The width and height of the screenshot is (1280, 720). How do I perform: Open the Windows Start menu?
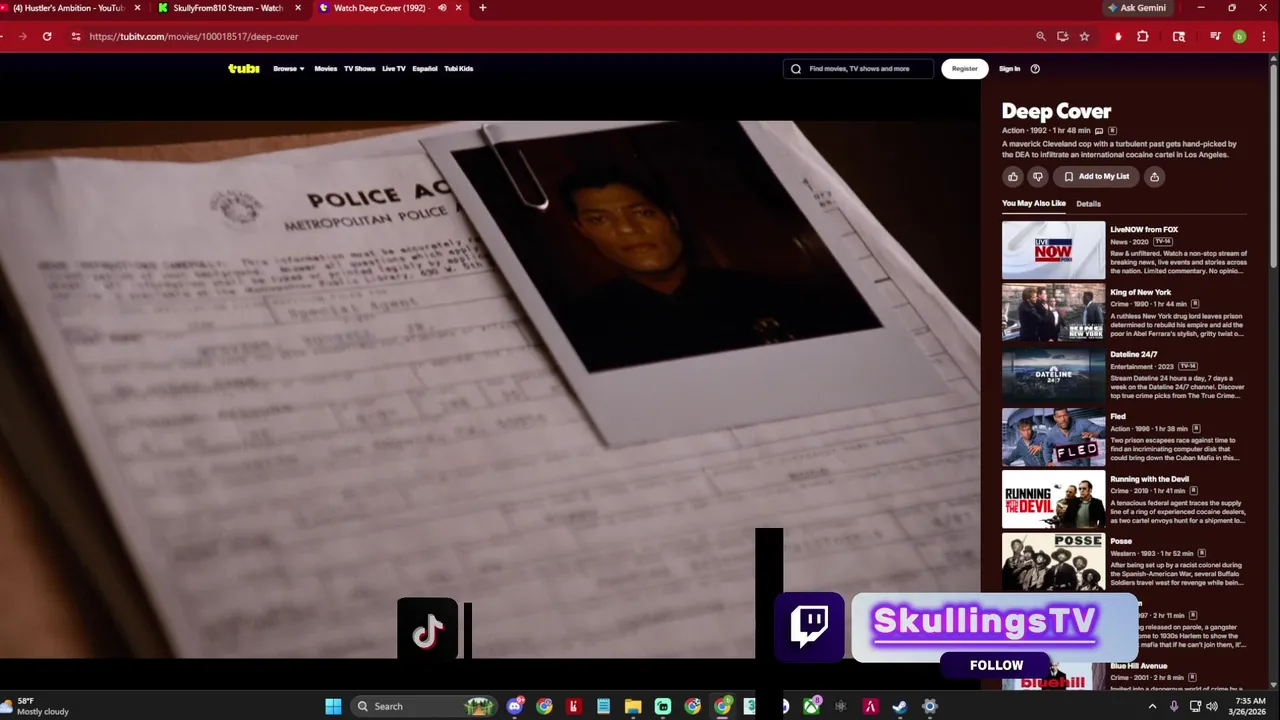point(333,706)
